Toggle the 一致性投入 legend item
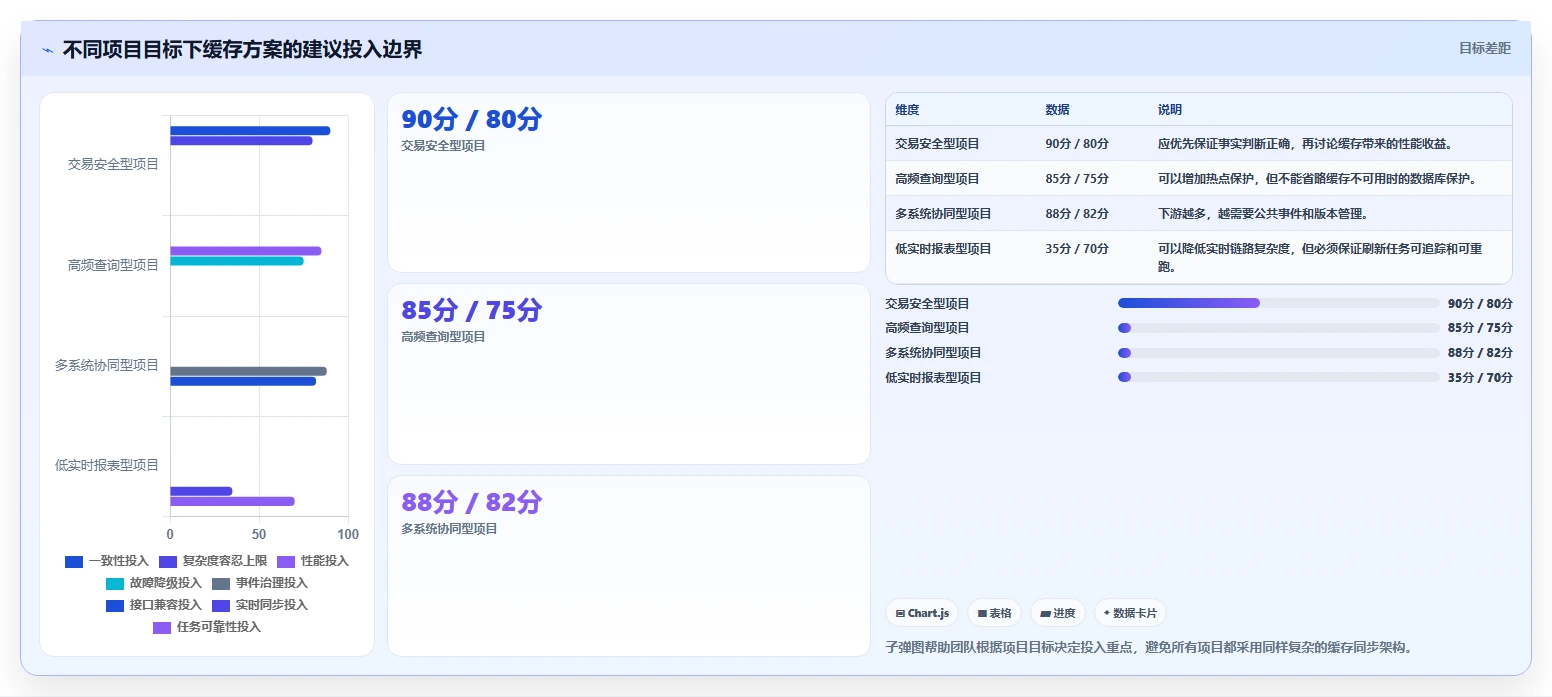The height and width of the screenshot is (697, 1552). point(107,561)
